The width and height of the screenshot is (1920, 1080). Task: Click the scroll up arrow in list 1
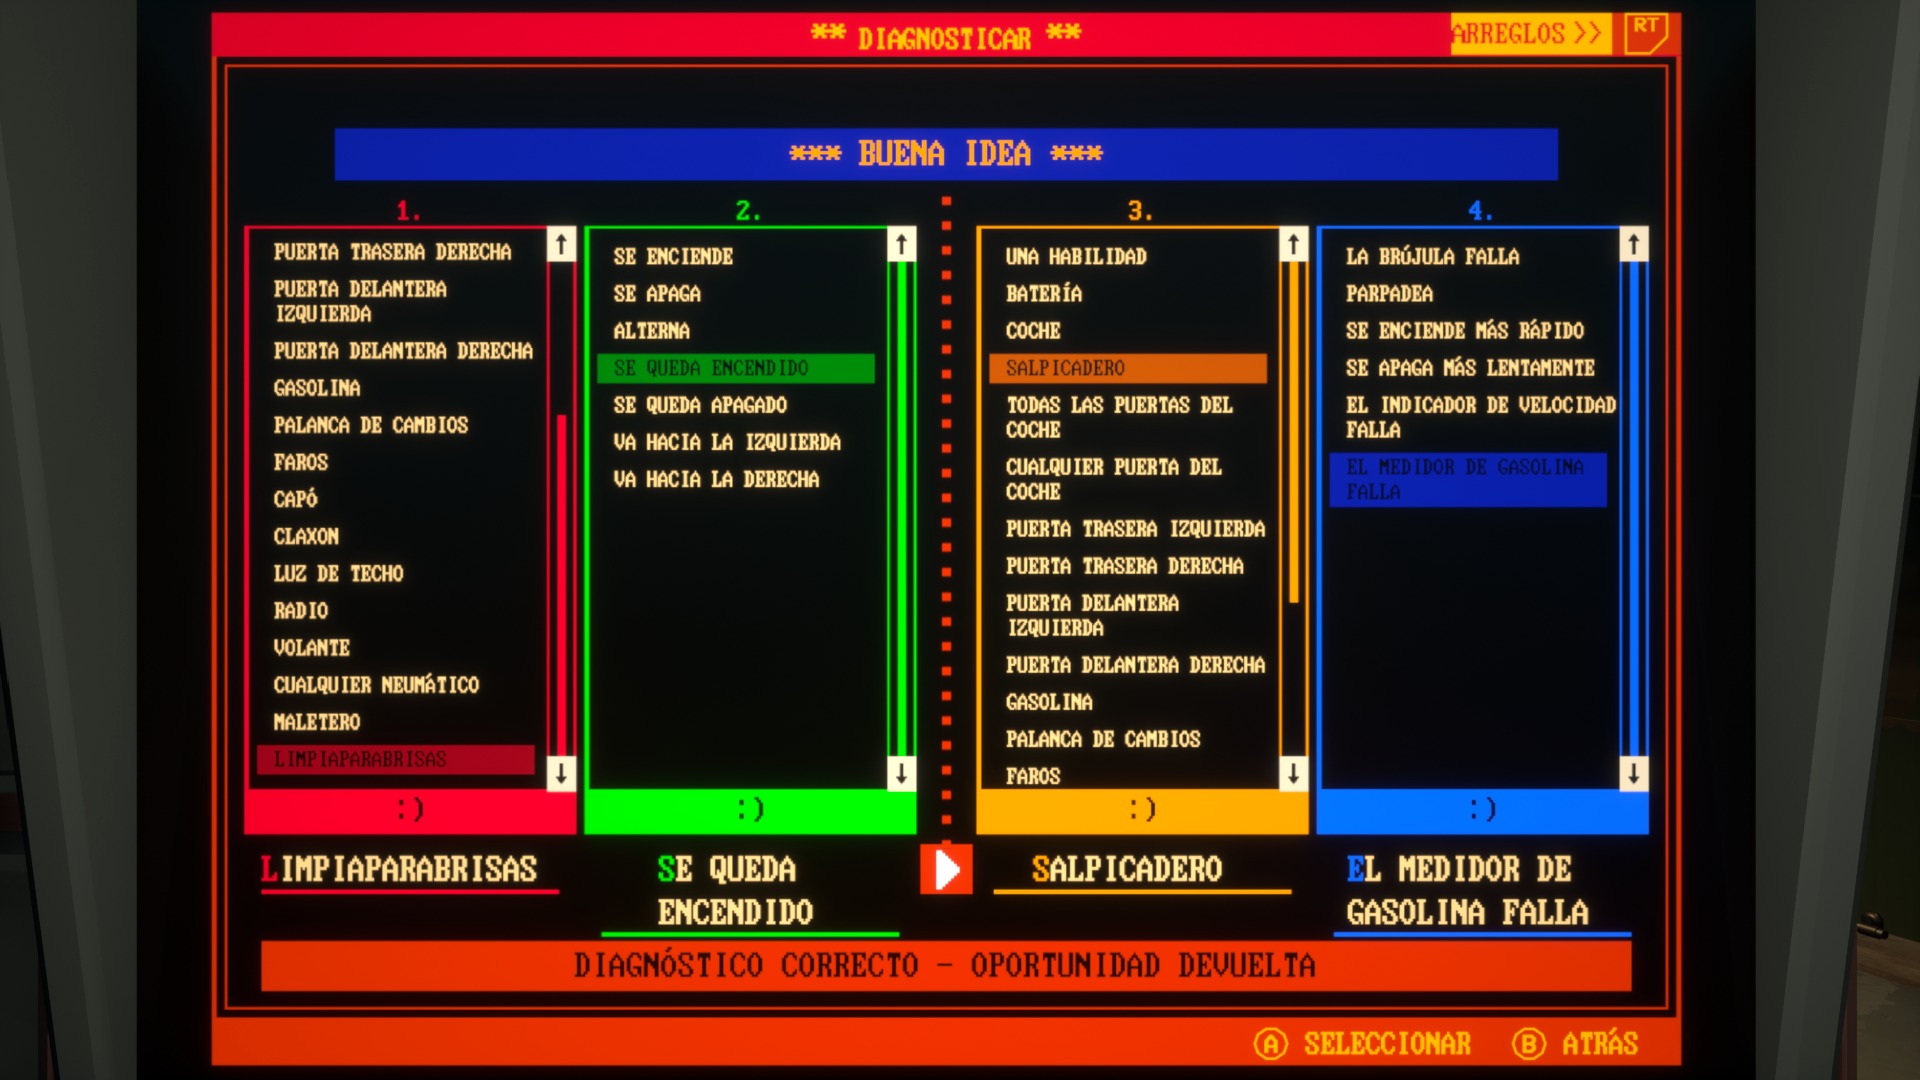point(561,244)
